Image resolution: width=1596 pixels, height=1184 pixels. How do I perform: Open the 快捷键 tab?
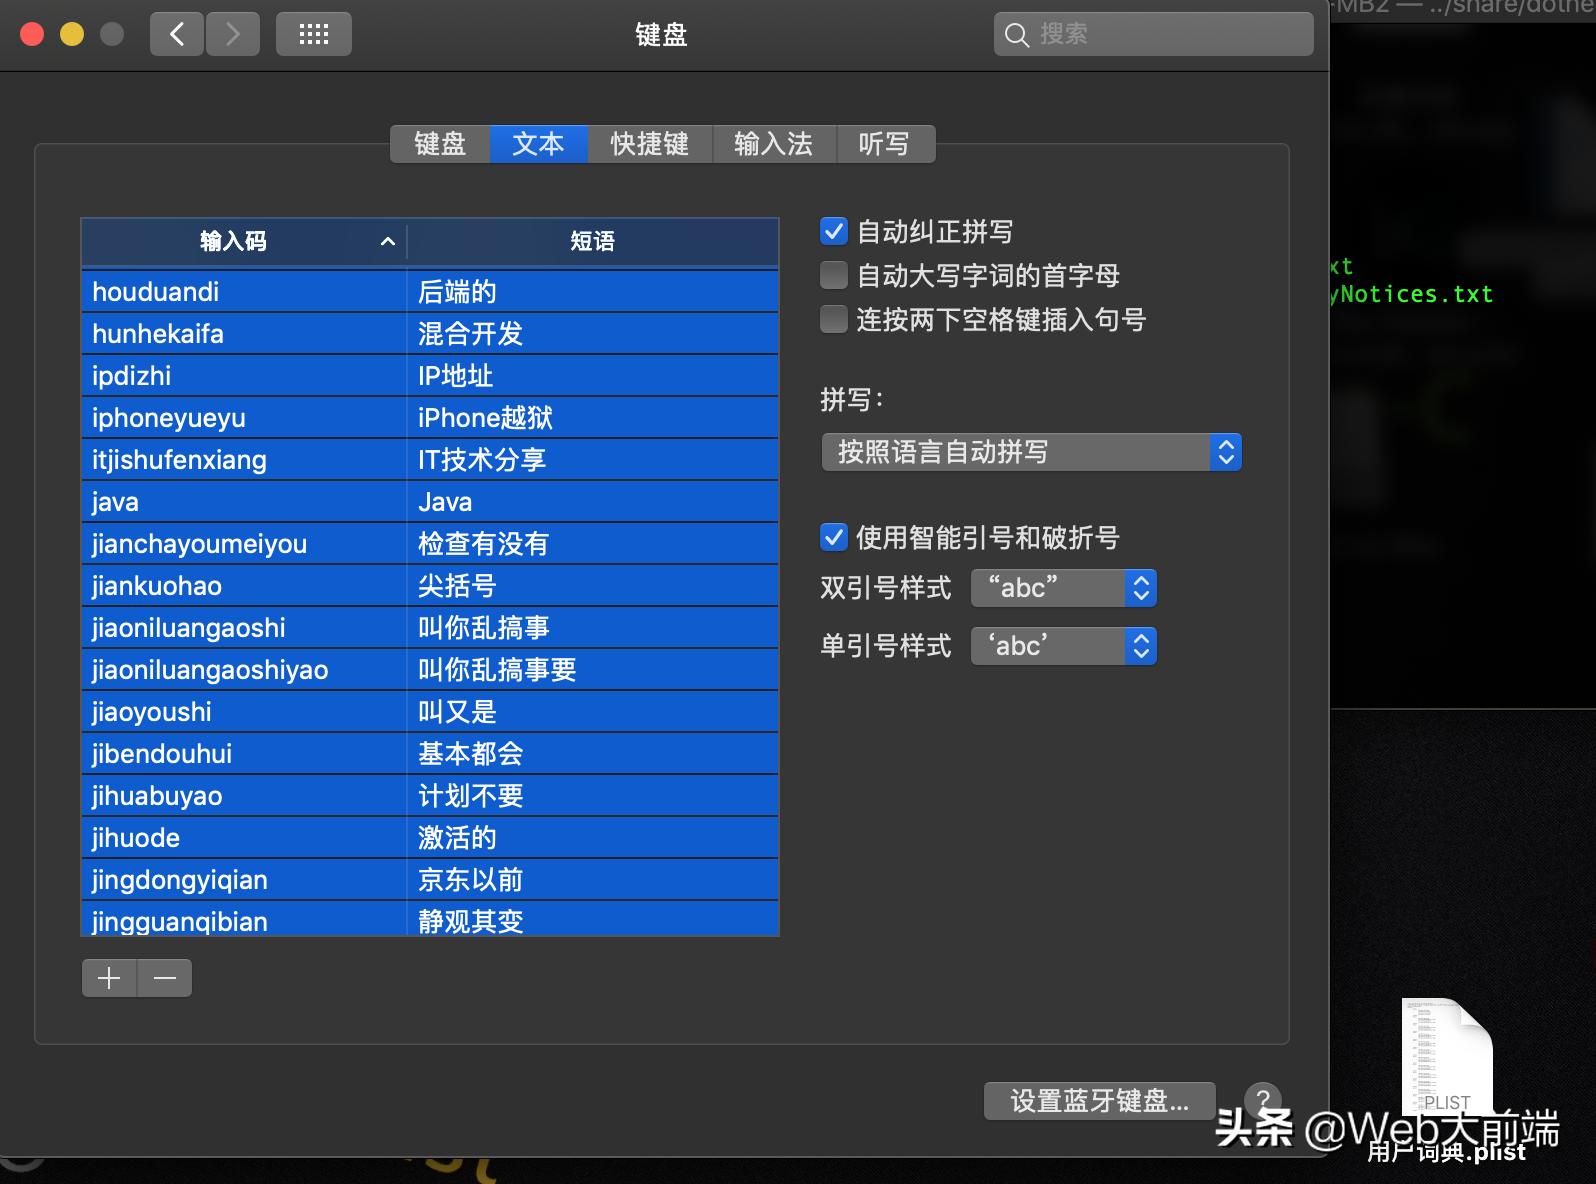coord(650,144)
